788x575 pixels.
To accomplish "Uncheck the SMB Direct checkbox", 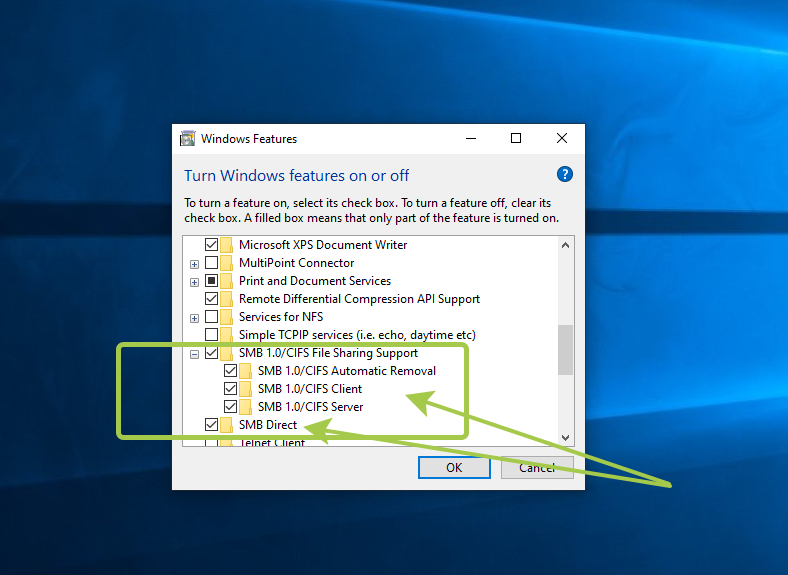I will pyautogui.click(x=212, y=425).
